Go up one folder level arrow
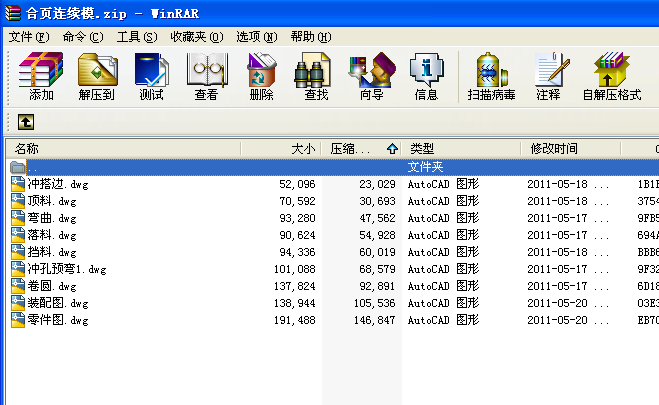 coord(26,122)
